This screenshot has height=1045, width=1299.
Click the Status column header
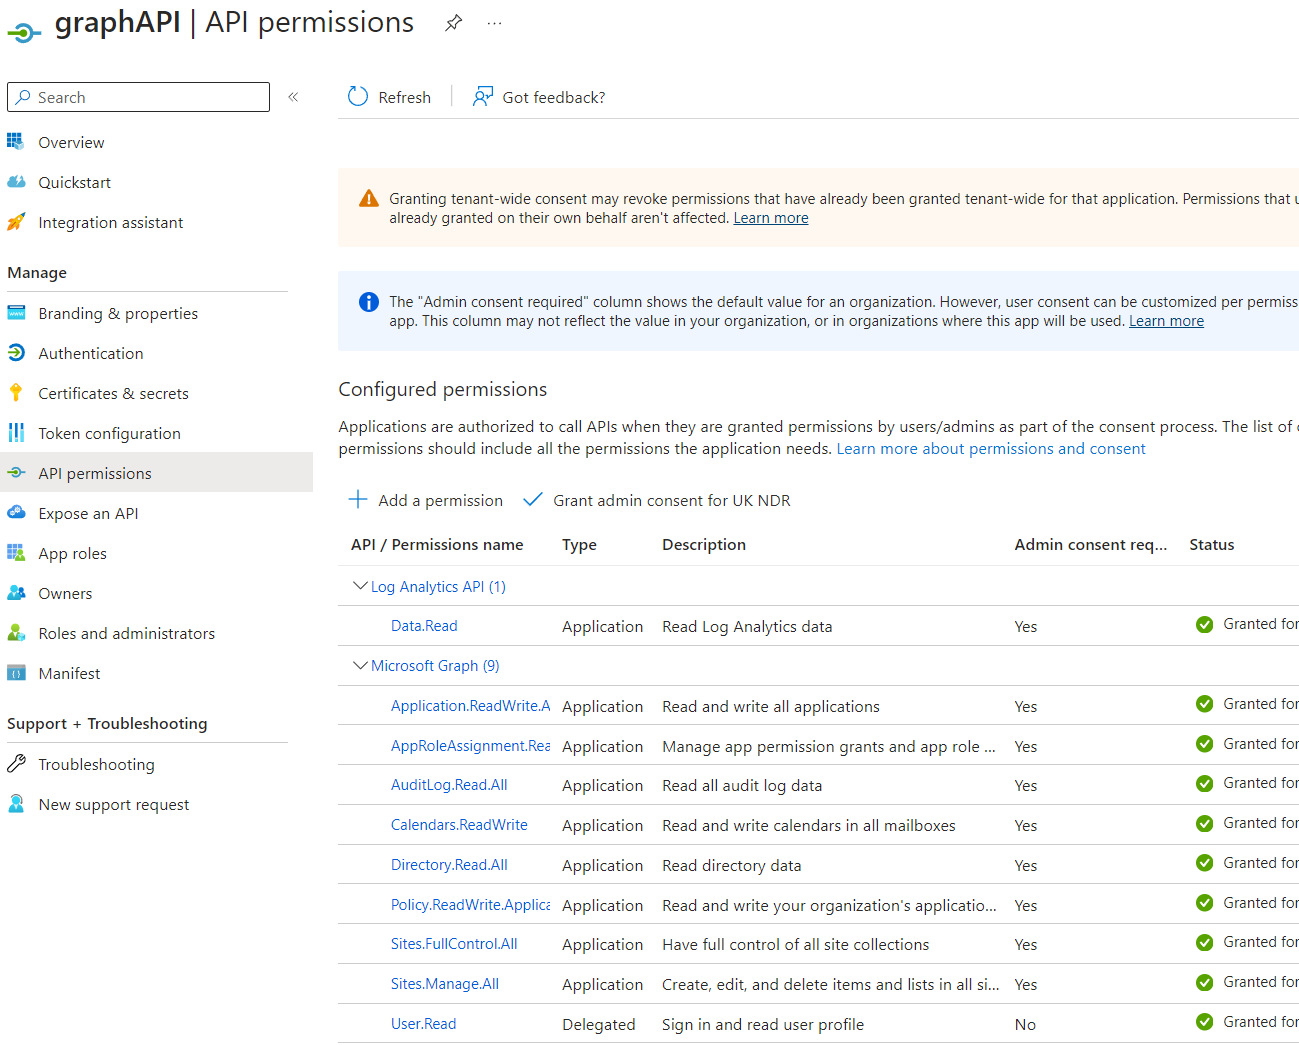pos(1212,545)
